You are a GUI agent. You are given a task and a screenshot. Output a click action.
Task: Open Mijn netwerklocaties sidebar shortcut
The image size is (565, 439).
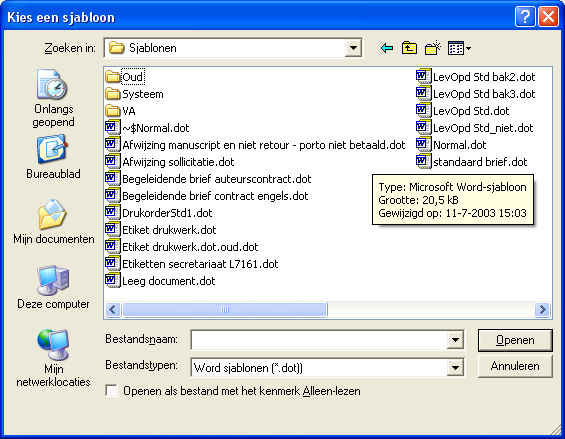[x=53, y=358]
